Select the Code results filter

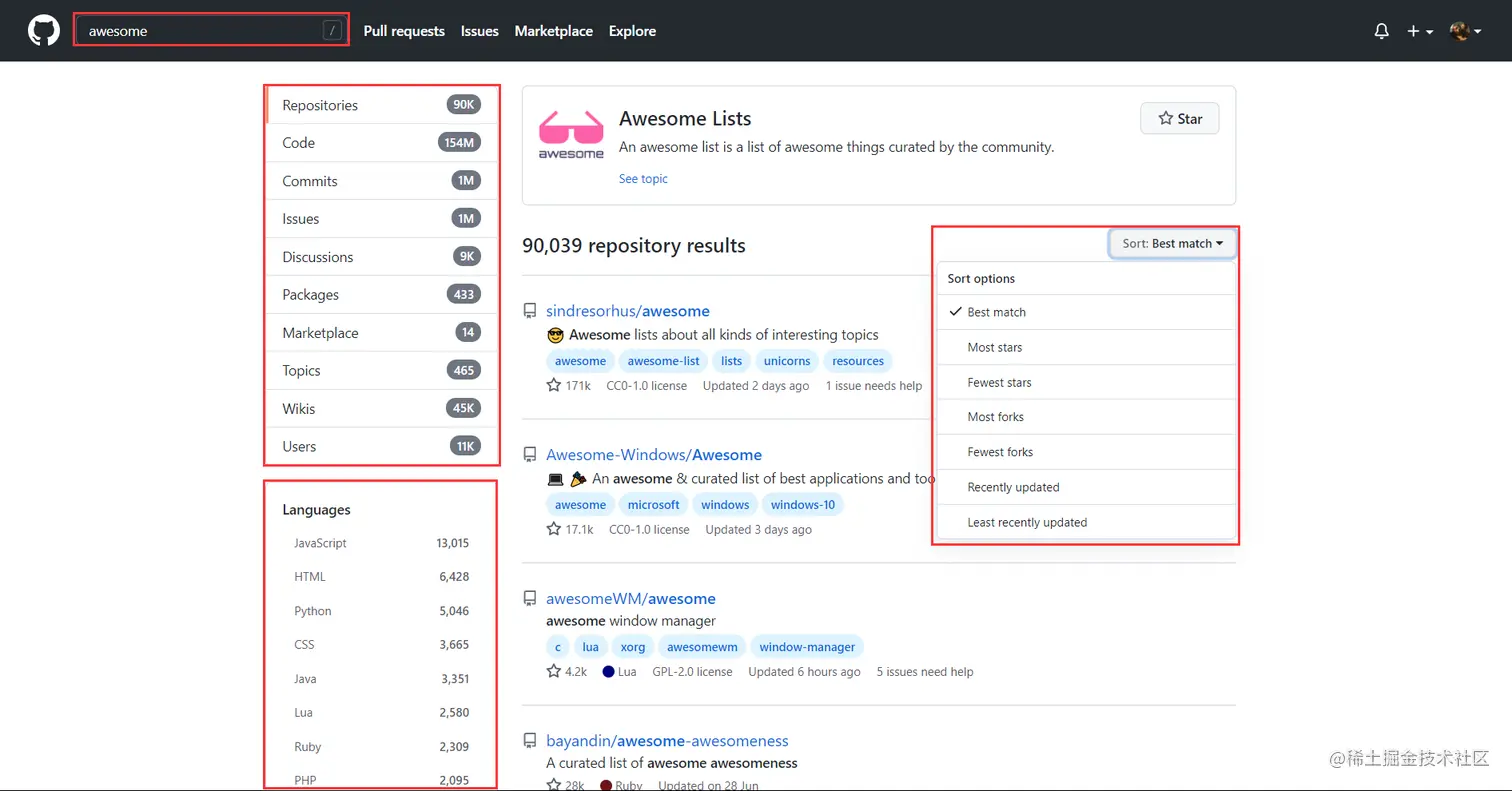click(x=382, y=143)
